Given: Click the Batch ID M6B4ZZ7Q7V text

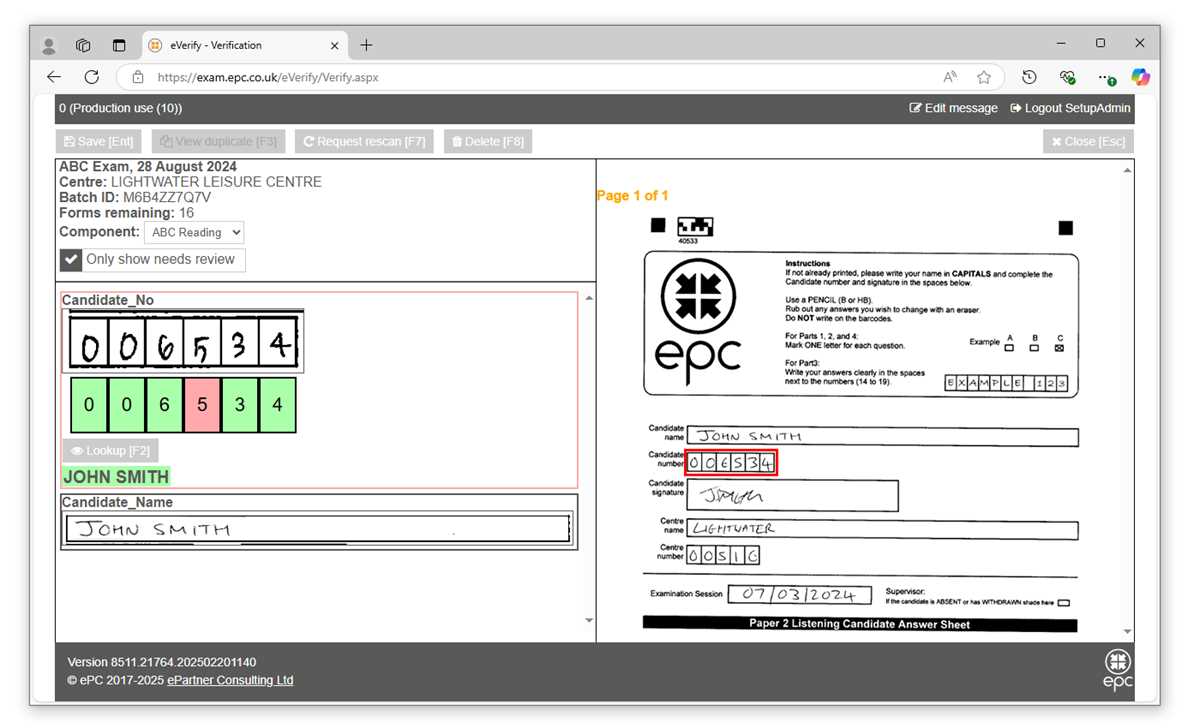Looking at the screenshot, I should point(135,197).
